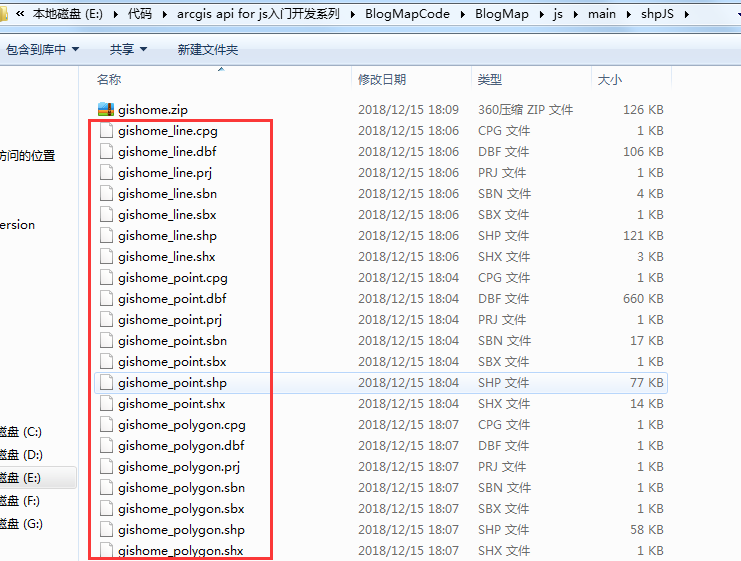The width and height of the screenshot is (741, 561).
Task: Go to BlogMapCode folder in address bar
Action: tap(407, 14)
